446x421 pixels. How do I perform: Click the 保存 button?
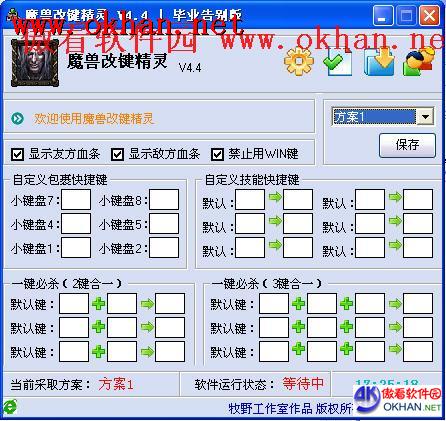click(x=407, y=145)
